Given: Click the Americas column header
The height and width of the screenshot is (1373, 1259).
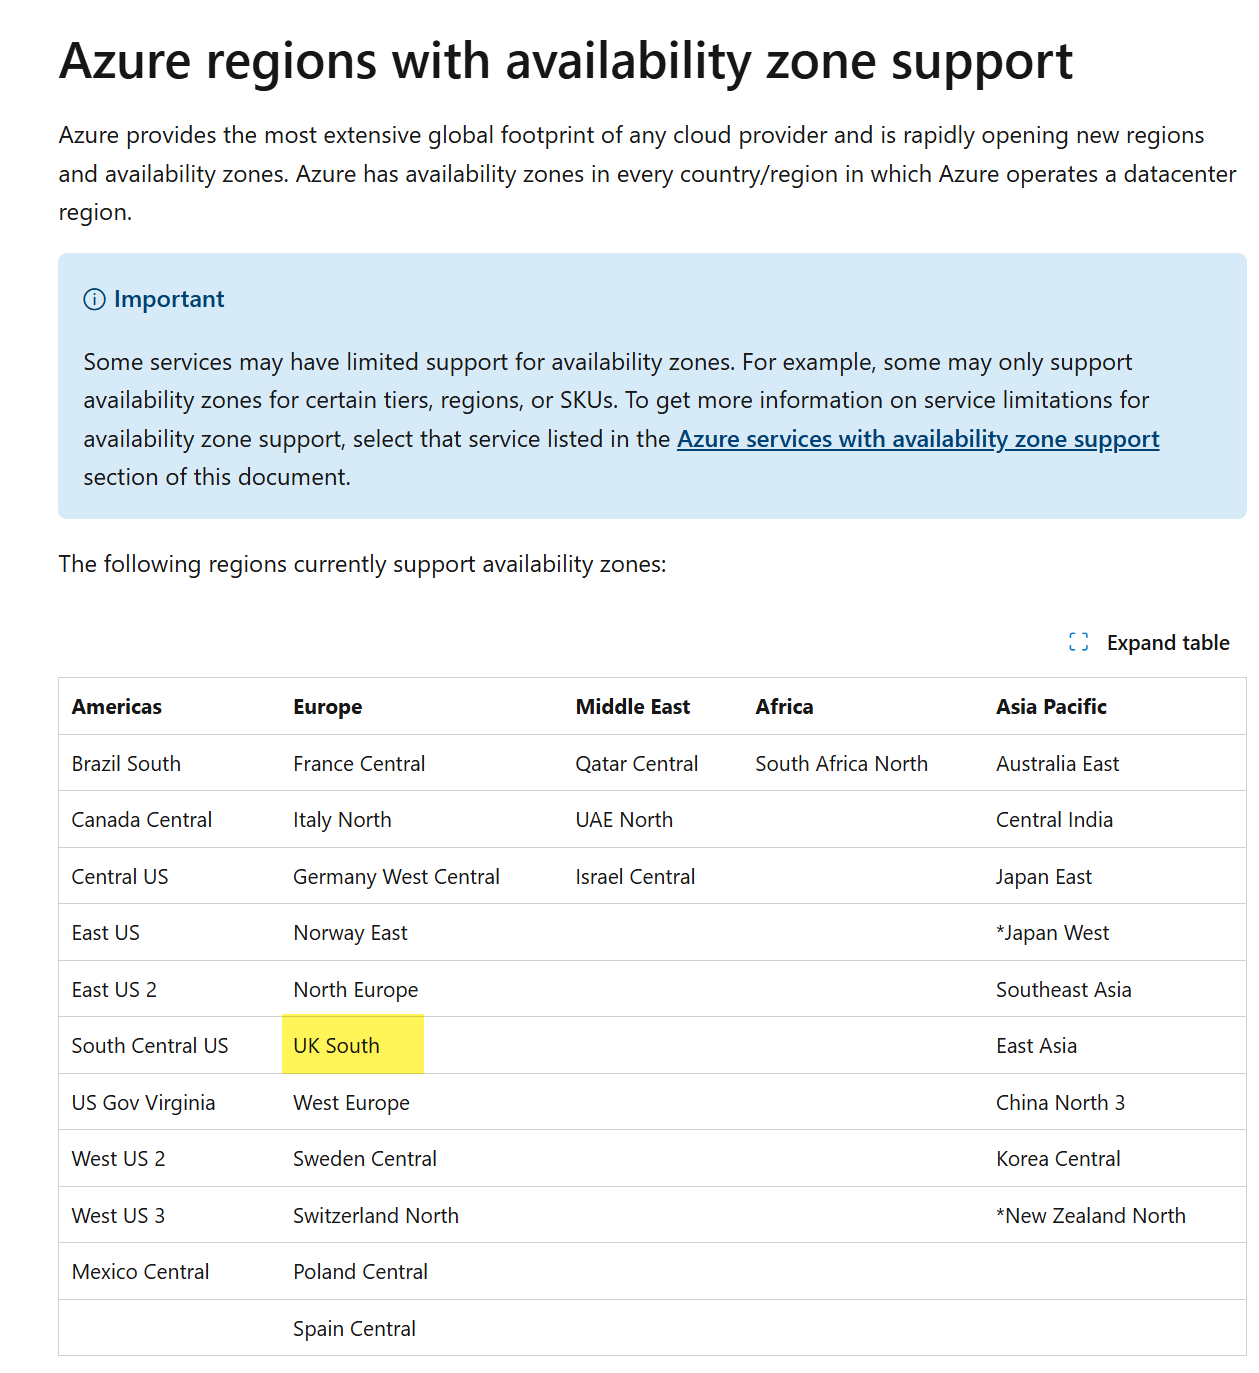Looking at the screenshot, I should coord(117,707).
